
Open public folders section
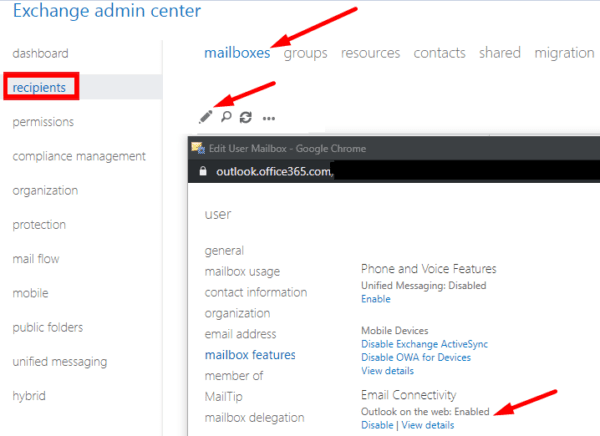pos(48,327)
